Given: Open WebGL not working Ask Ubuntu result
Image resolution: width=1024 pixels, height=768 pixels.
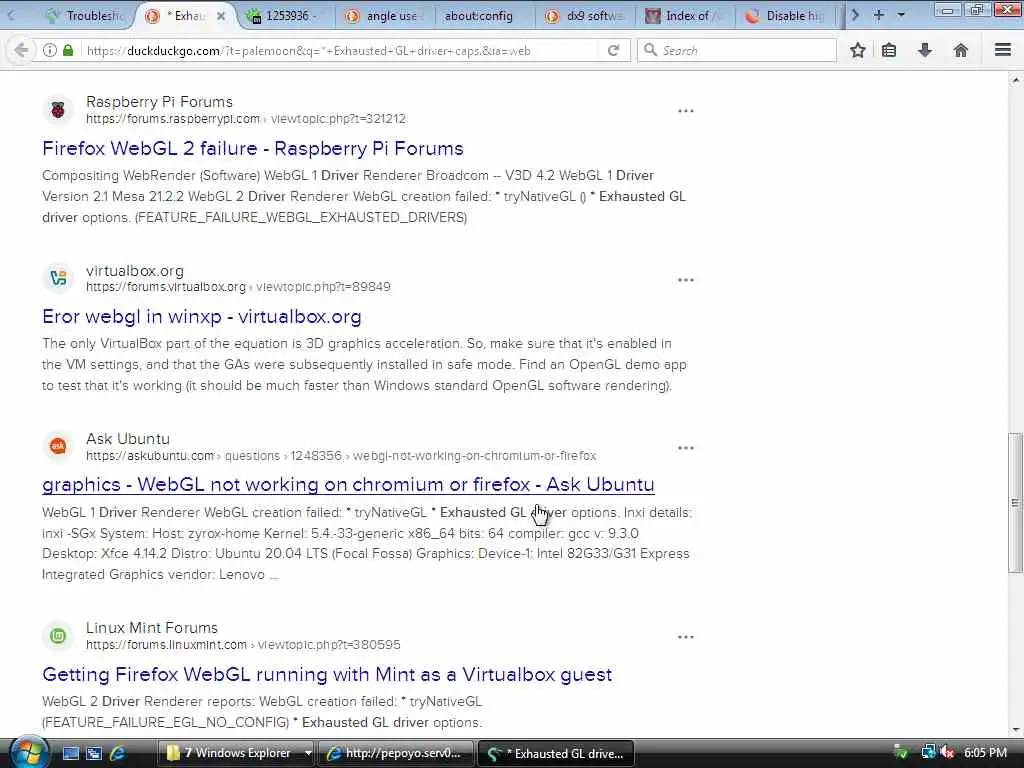Looking at the screenshot, I should click(348, 485).
